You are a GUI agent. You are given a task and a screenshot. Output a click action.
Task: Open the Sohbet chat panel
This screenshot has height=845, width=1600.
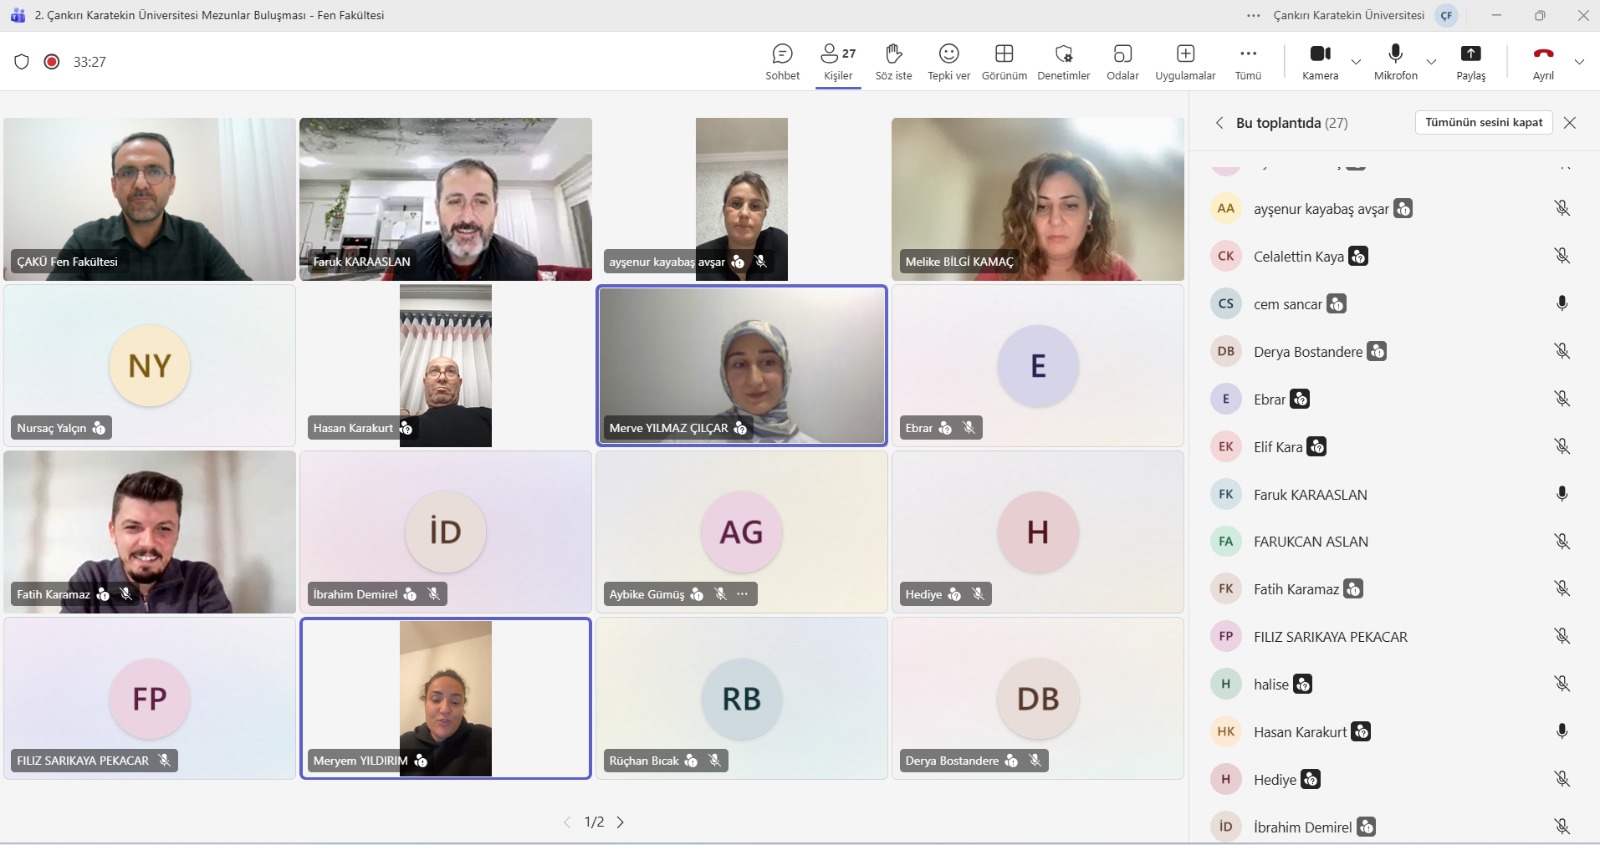[782, 61]
